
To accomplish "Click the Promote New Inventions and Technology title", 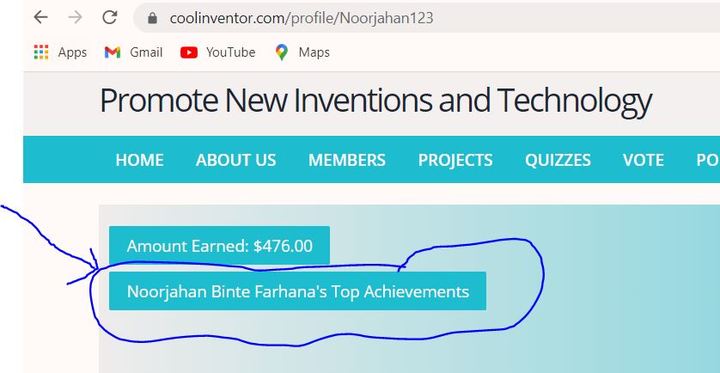I will tap(376, 101).
